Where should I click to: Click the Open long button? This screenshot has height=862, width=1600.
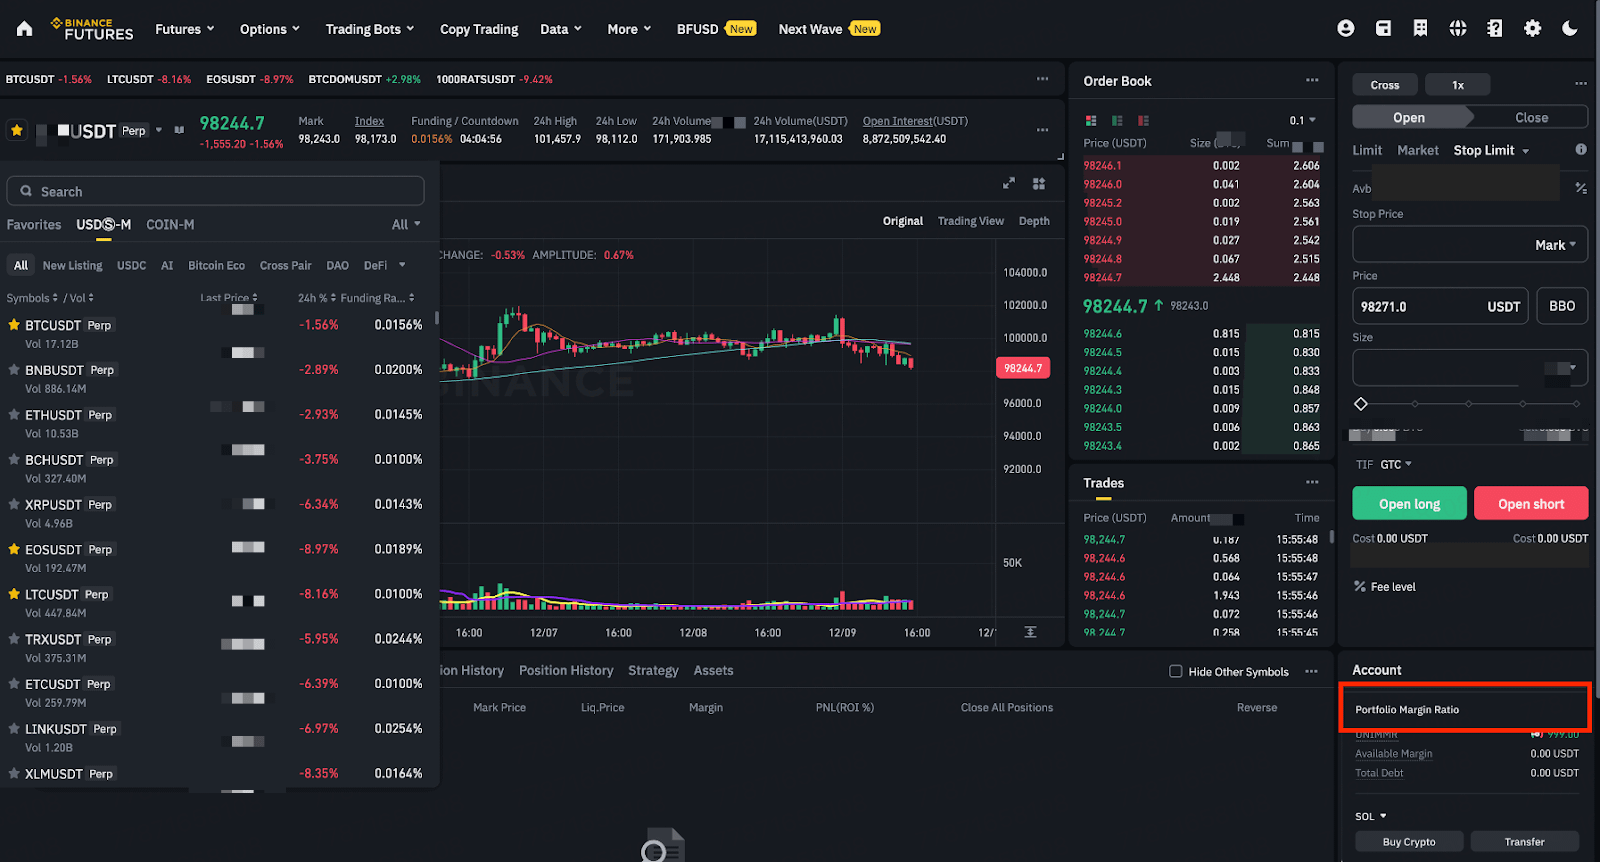click(1409, 503)
